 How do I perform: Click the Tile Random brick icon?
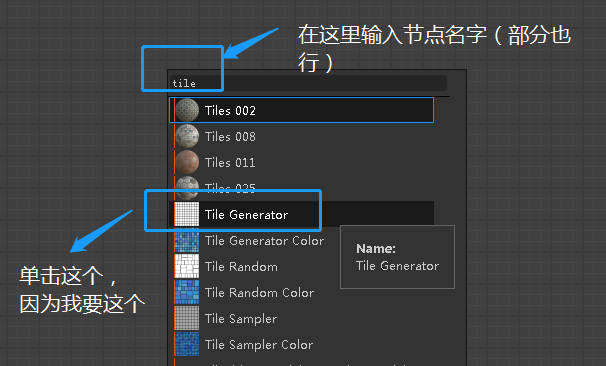point(187,266)
